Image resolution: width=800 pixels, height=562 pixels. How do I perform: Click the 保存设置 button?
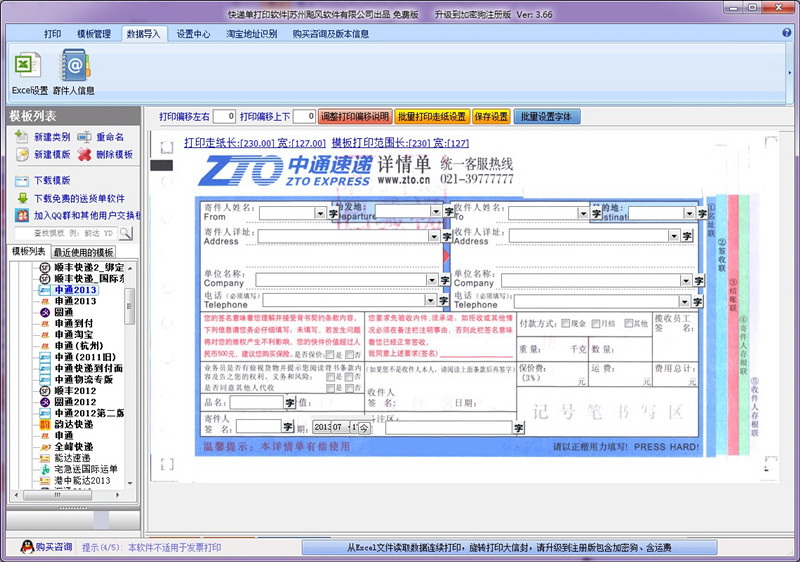(x=491, y=117)
